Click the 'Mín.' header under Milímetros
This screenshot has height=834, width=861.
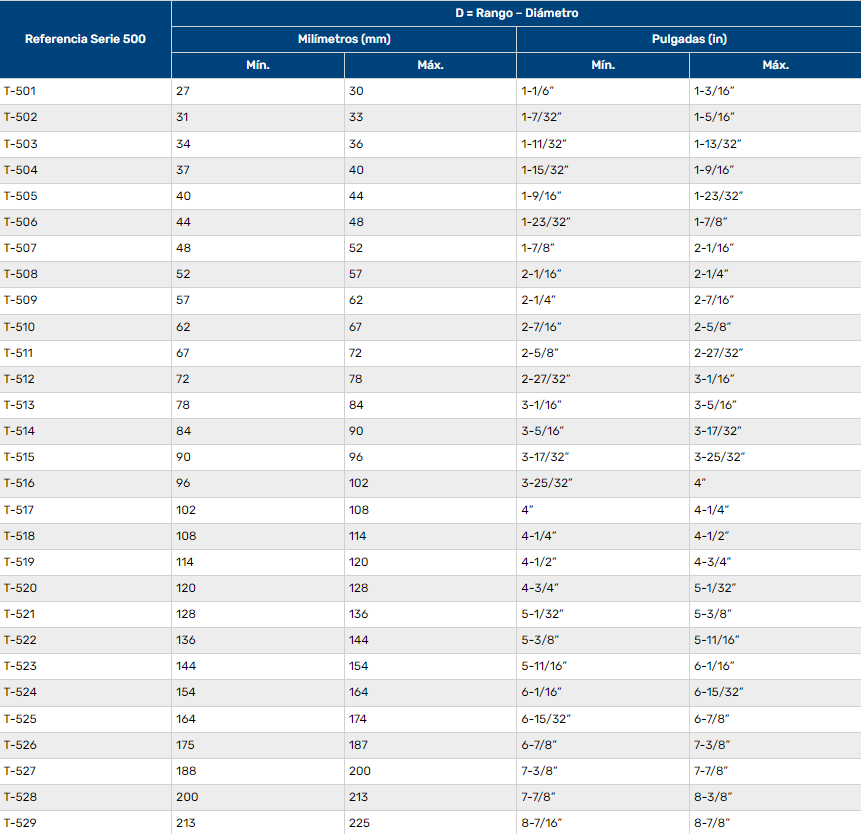pyautogui.click(x=258, y=65)
